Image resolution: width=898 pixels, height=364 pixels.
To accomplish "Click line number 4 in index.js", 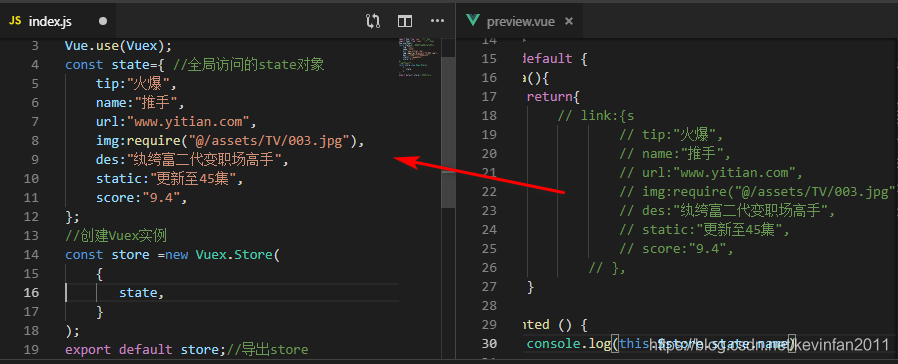I will (x=36, y=65).
